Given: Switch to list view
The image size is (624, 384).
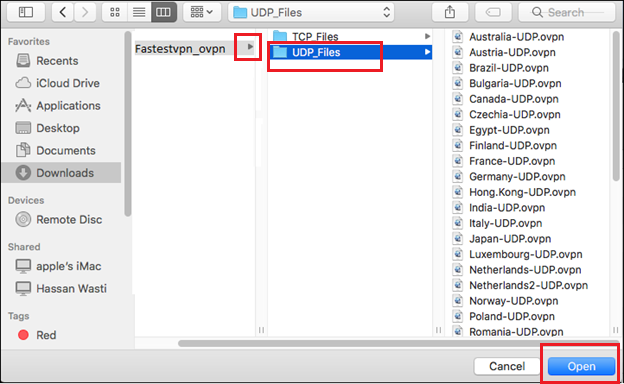Looking at the screenshot, I should [139, 12].
